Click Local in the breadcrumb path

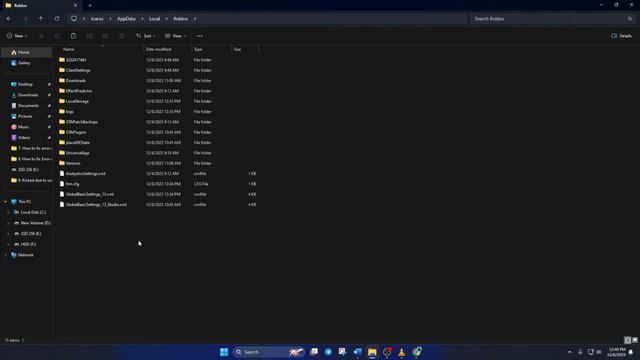(154, 19)
